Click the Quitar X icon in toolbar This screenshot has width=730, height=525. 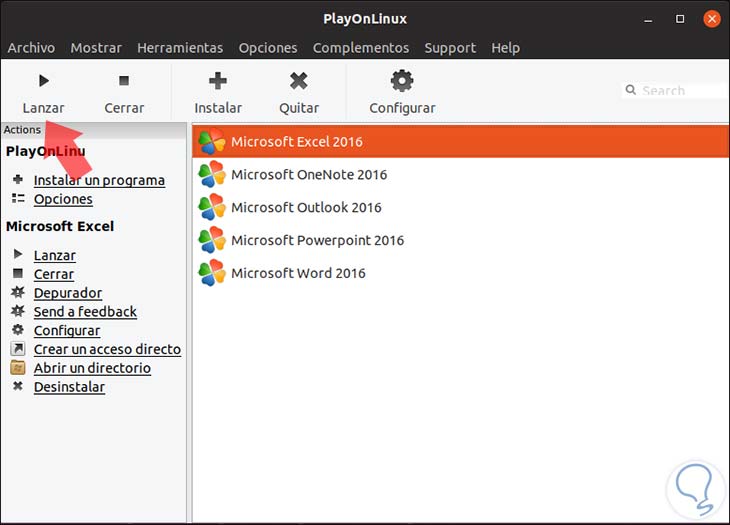[298, 81]
